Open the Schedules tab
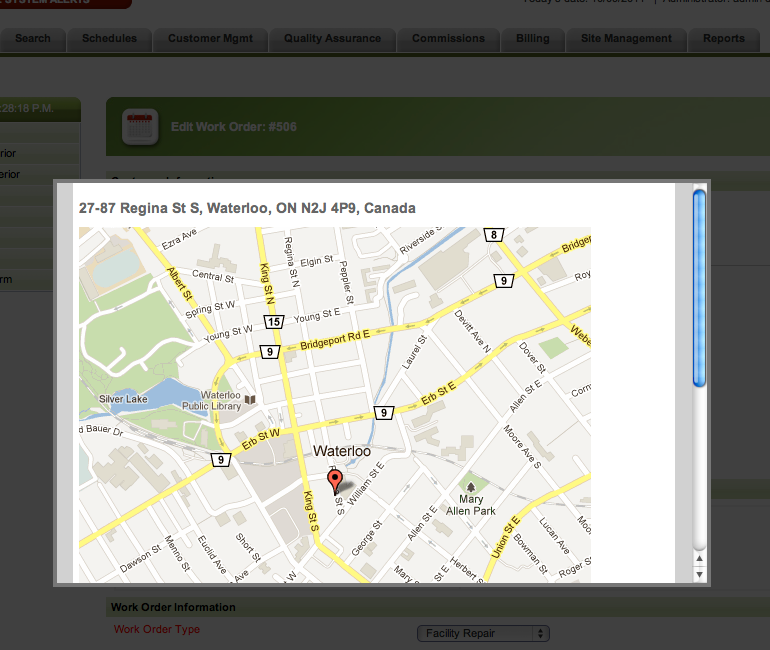The height and width of the screenshot is (650, 770). (x=110, y=39)
